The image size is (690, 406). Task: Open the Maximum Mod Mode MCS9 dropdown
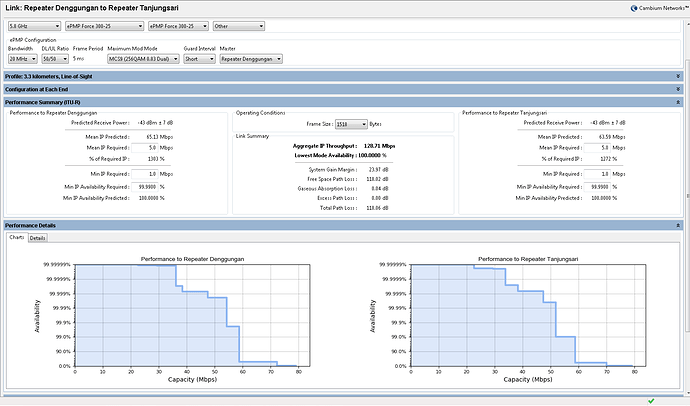point(143,59)
